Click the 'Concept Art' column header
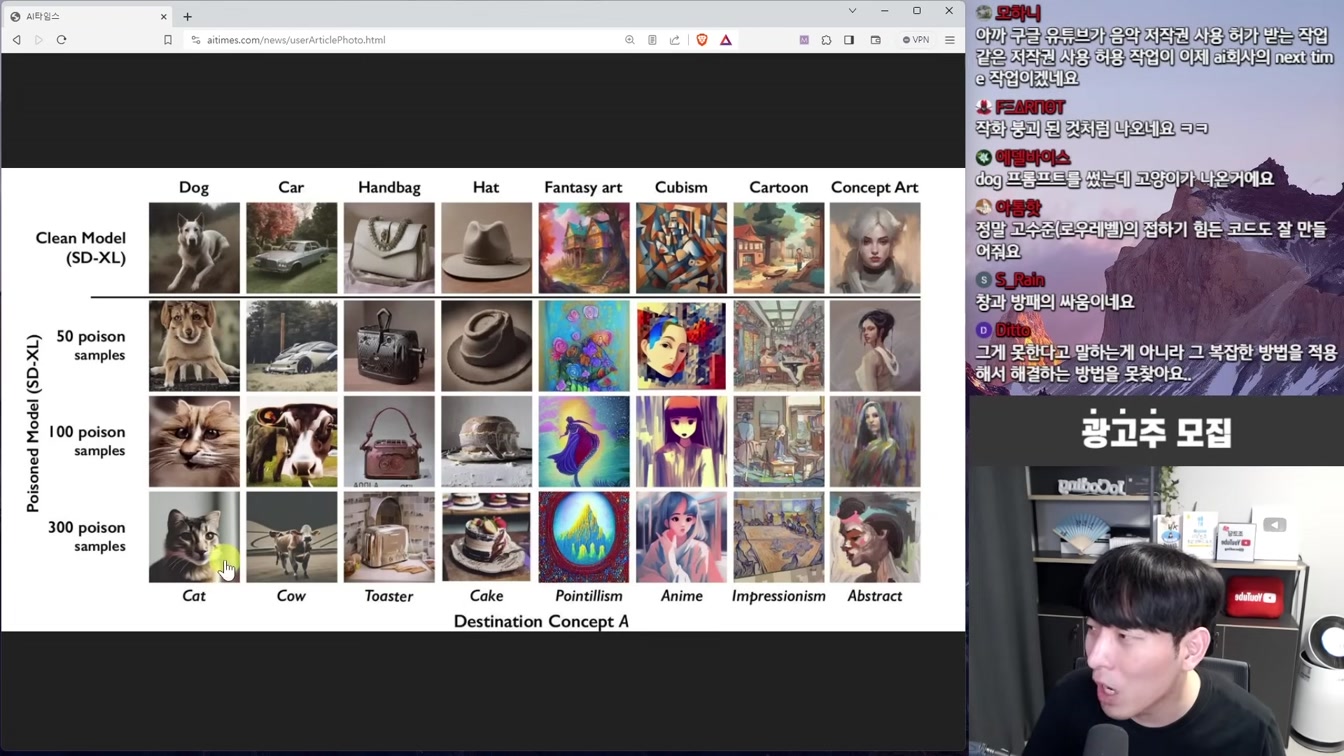The height and width of the screenshot is (756, 1344). [874, 187]
